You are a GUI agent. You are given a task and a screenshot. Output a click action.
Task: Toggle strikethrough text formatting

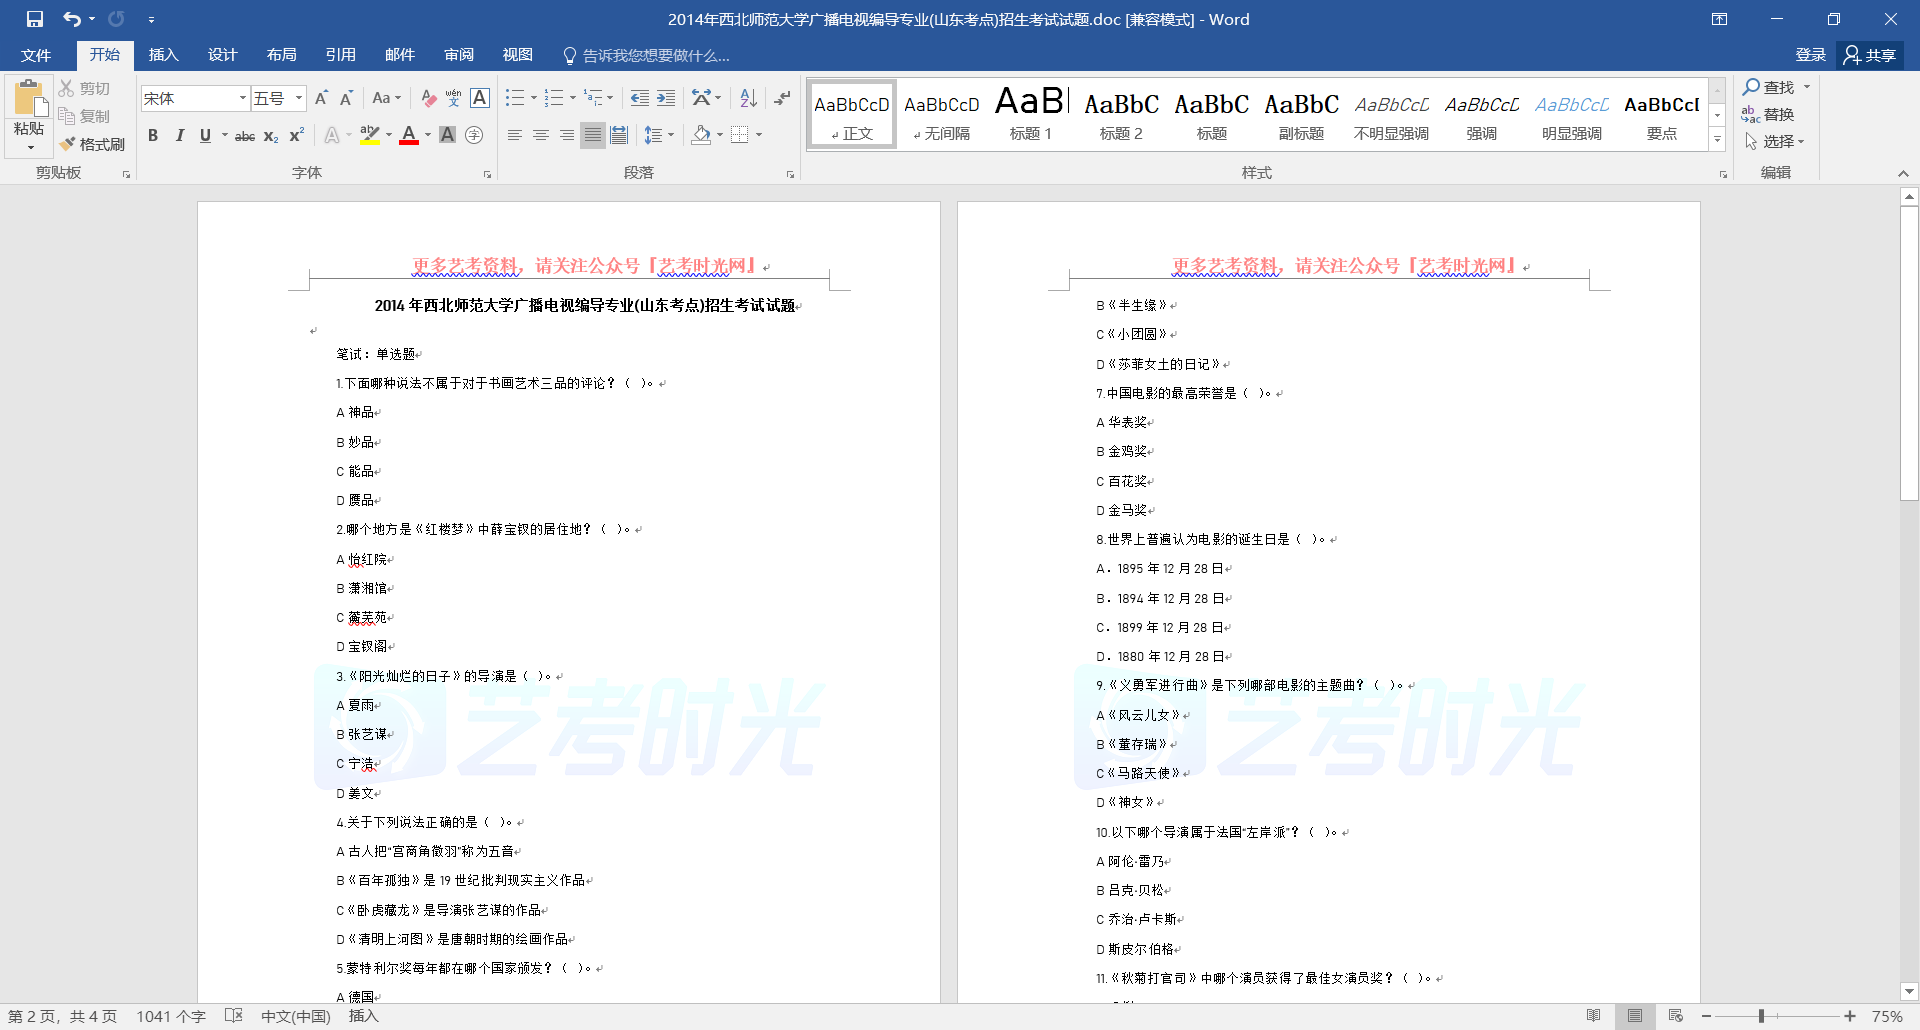(244, 136)
